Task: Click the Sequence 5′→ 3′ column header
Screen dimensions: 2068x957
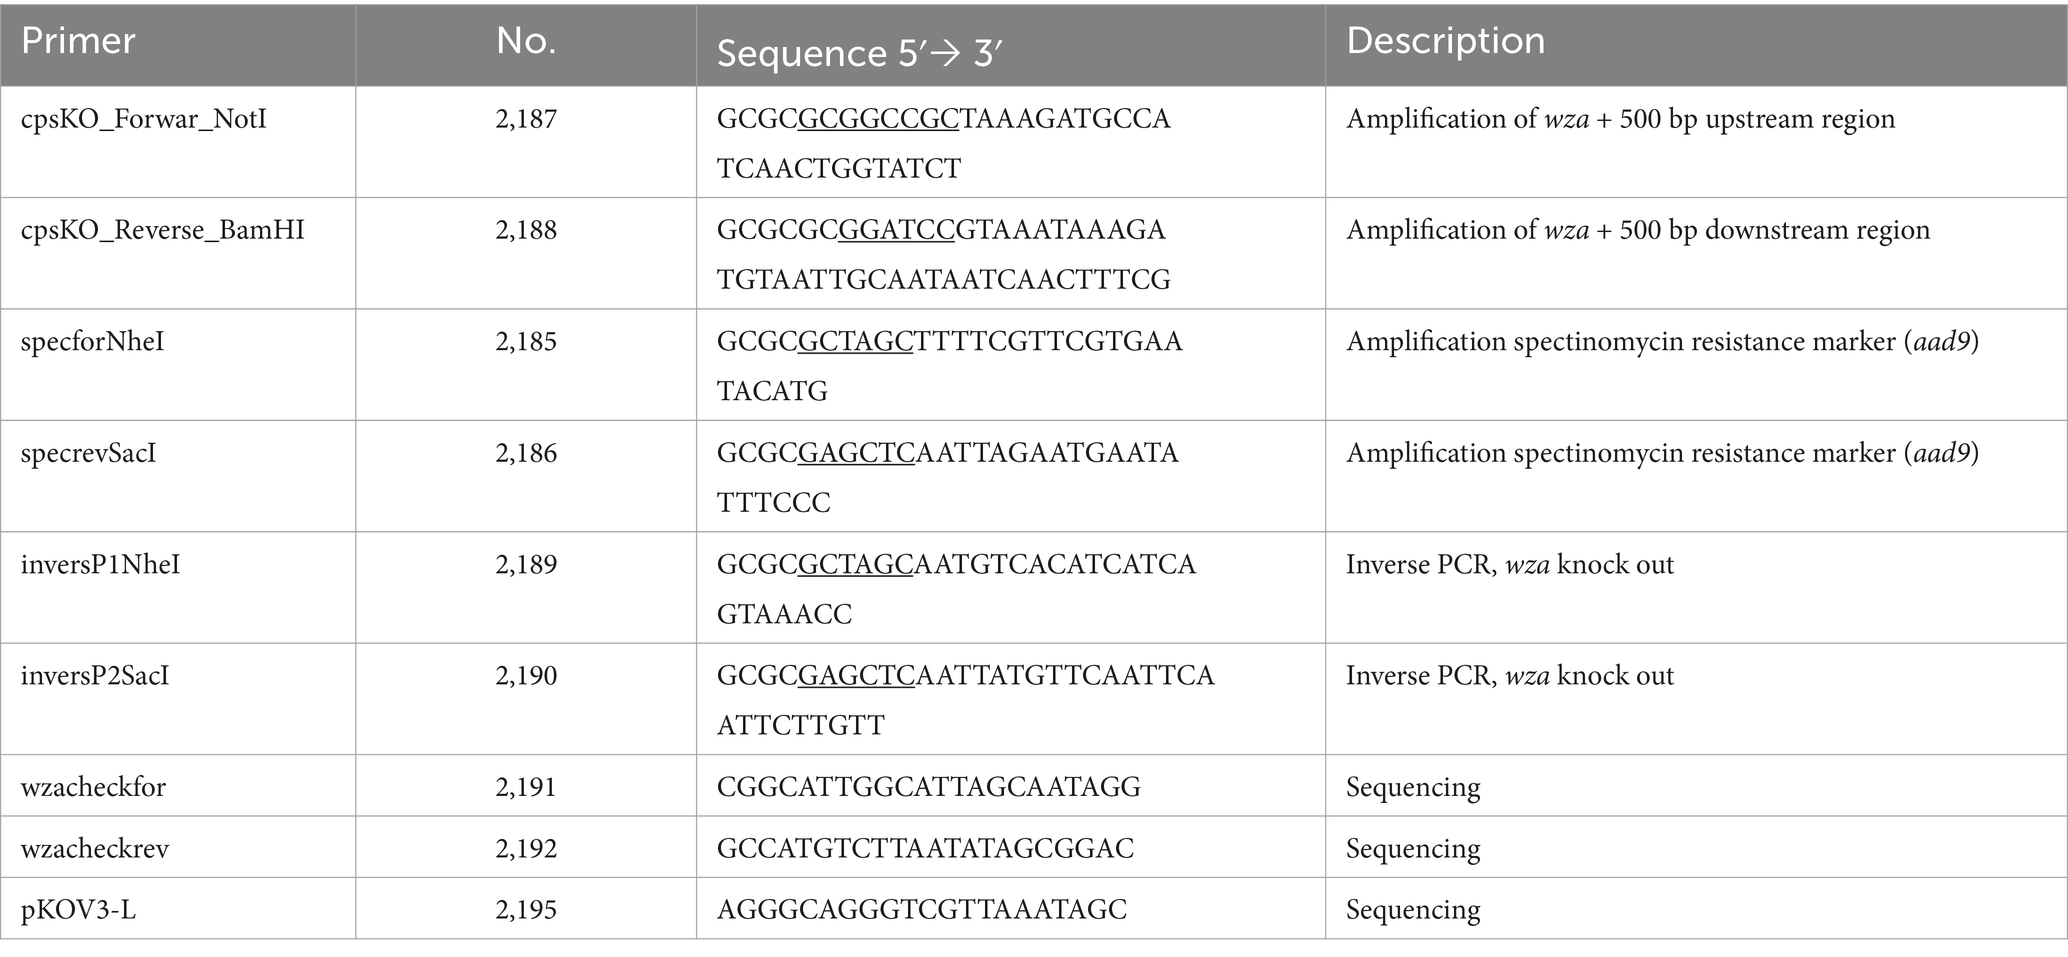Action: coord(860,53)
